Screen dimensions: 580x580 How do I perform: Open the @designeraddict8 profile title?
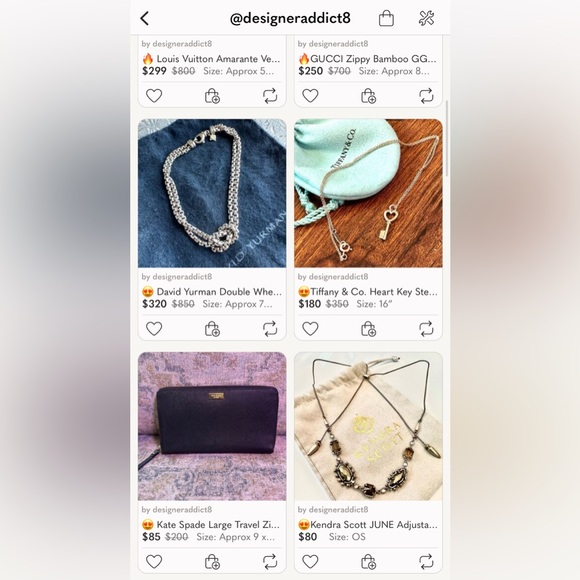(290, 18)
